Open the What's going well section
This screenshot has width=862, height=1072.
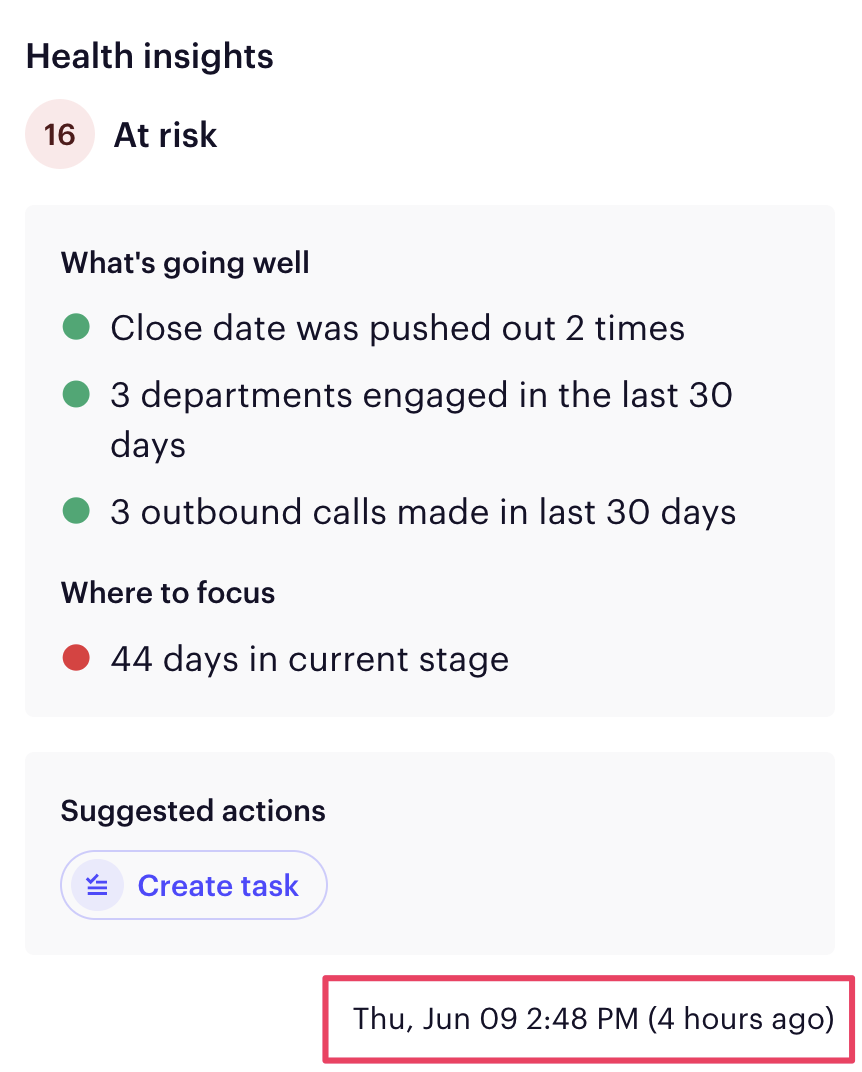click(x=184, y=262)
